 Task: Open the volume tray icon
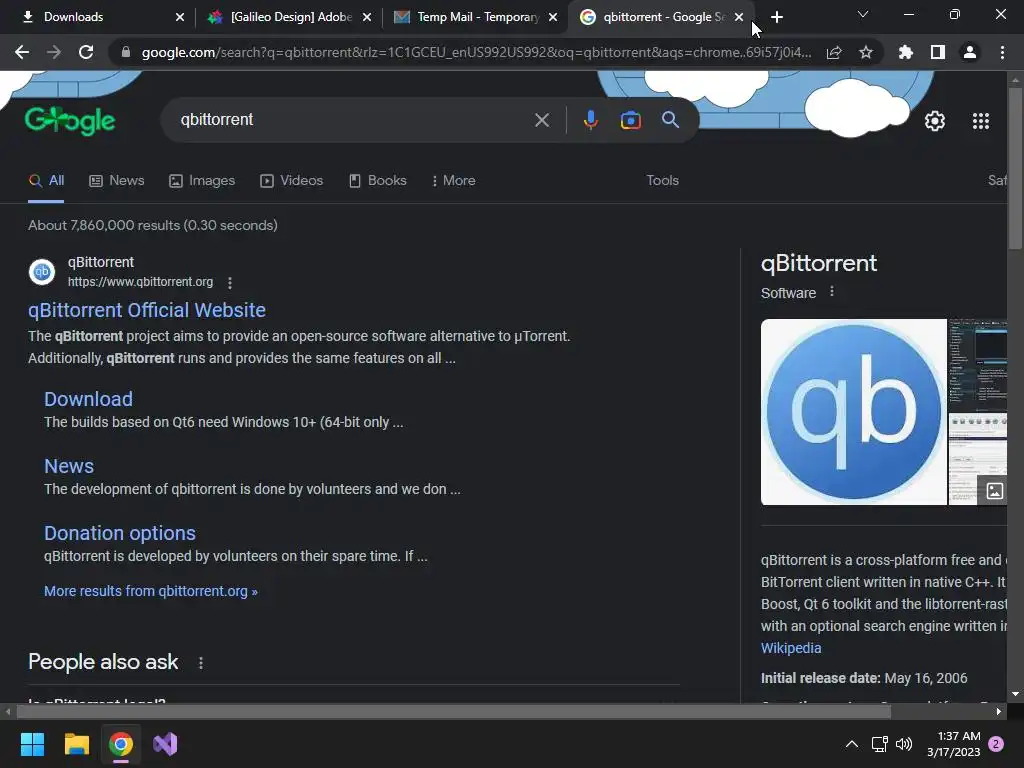click(x=904, y=744)
